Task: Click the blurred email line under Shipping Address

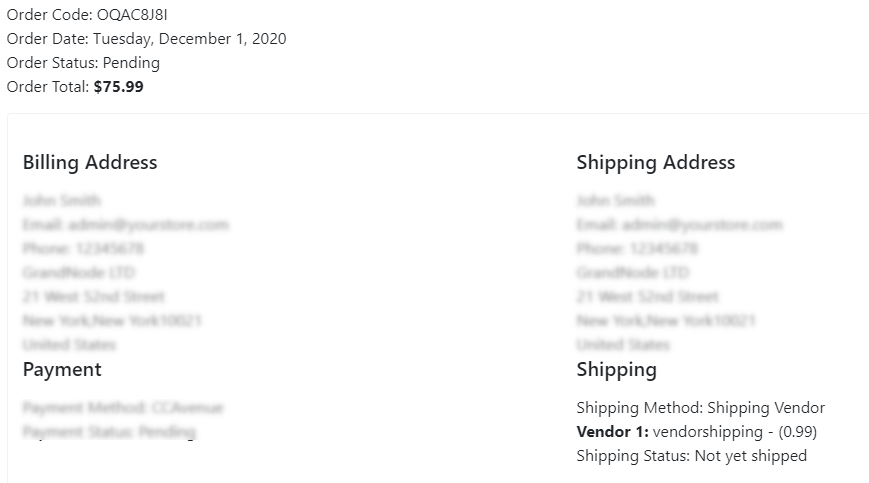Action: tap(679, 225)
